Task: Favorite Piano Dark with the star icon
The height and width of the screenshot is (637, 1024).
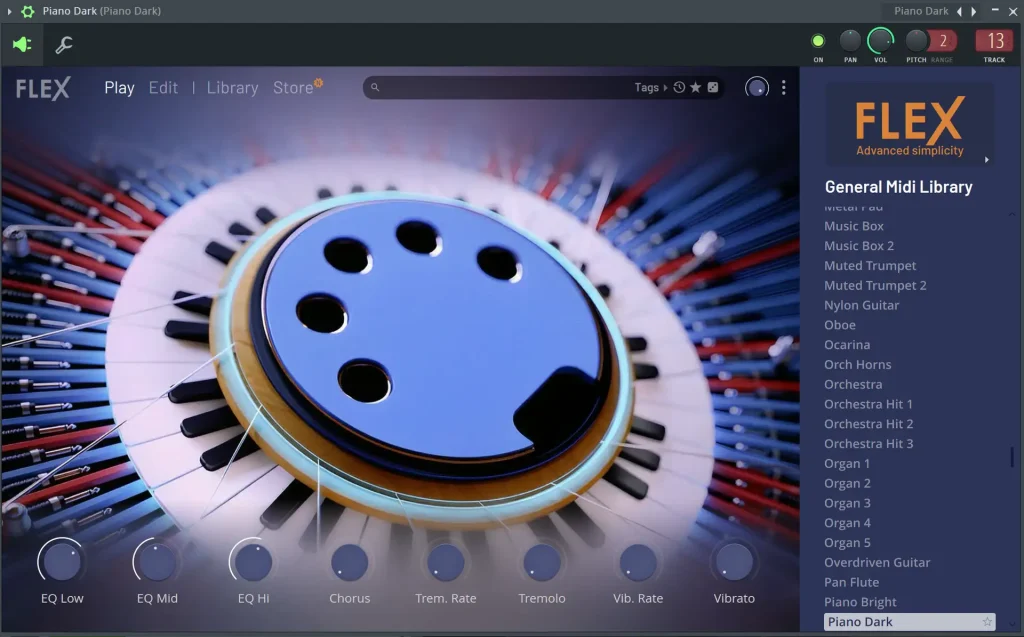Action: point(987,622)
